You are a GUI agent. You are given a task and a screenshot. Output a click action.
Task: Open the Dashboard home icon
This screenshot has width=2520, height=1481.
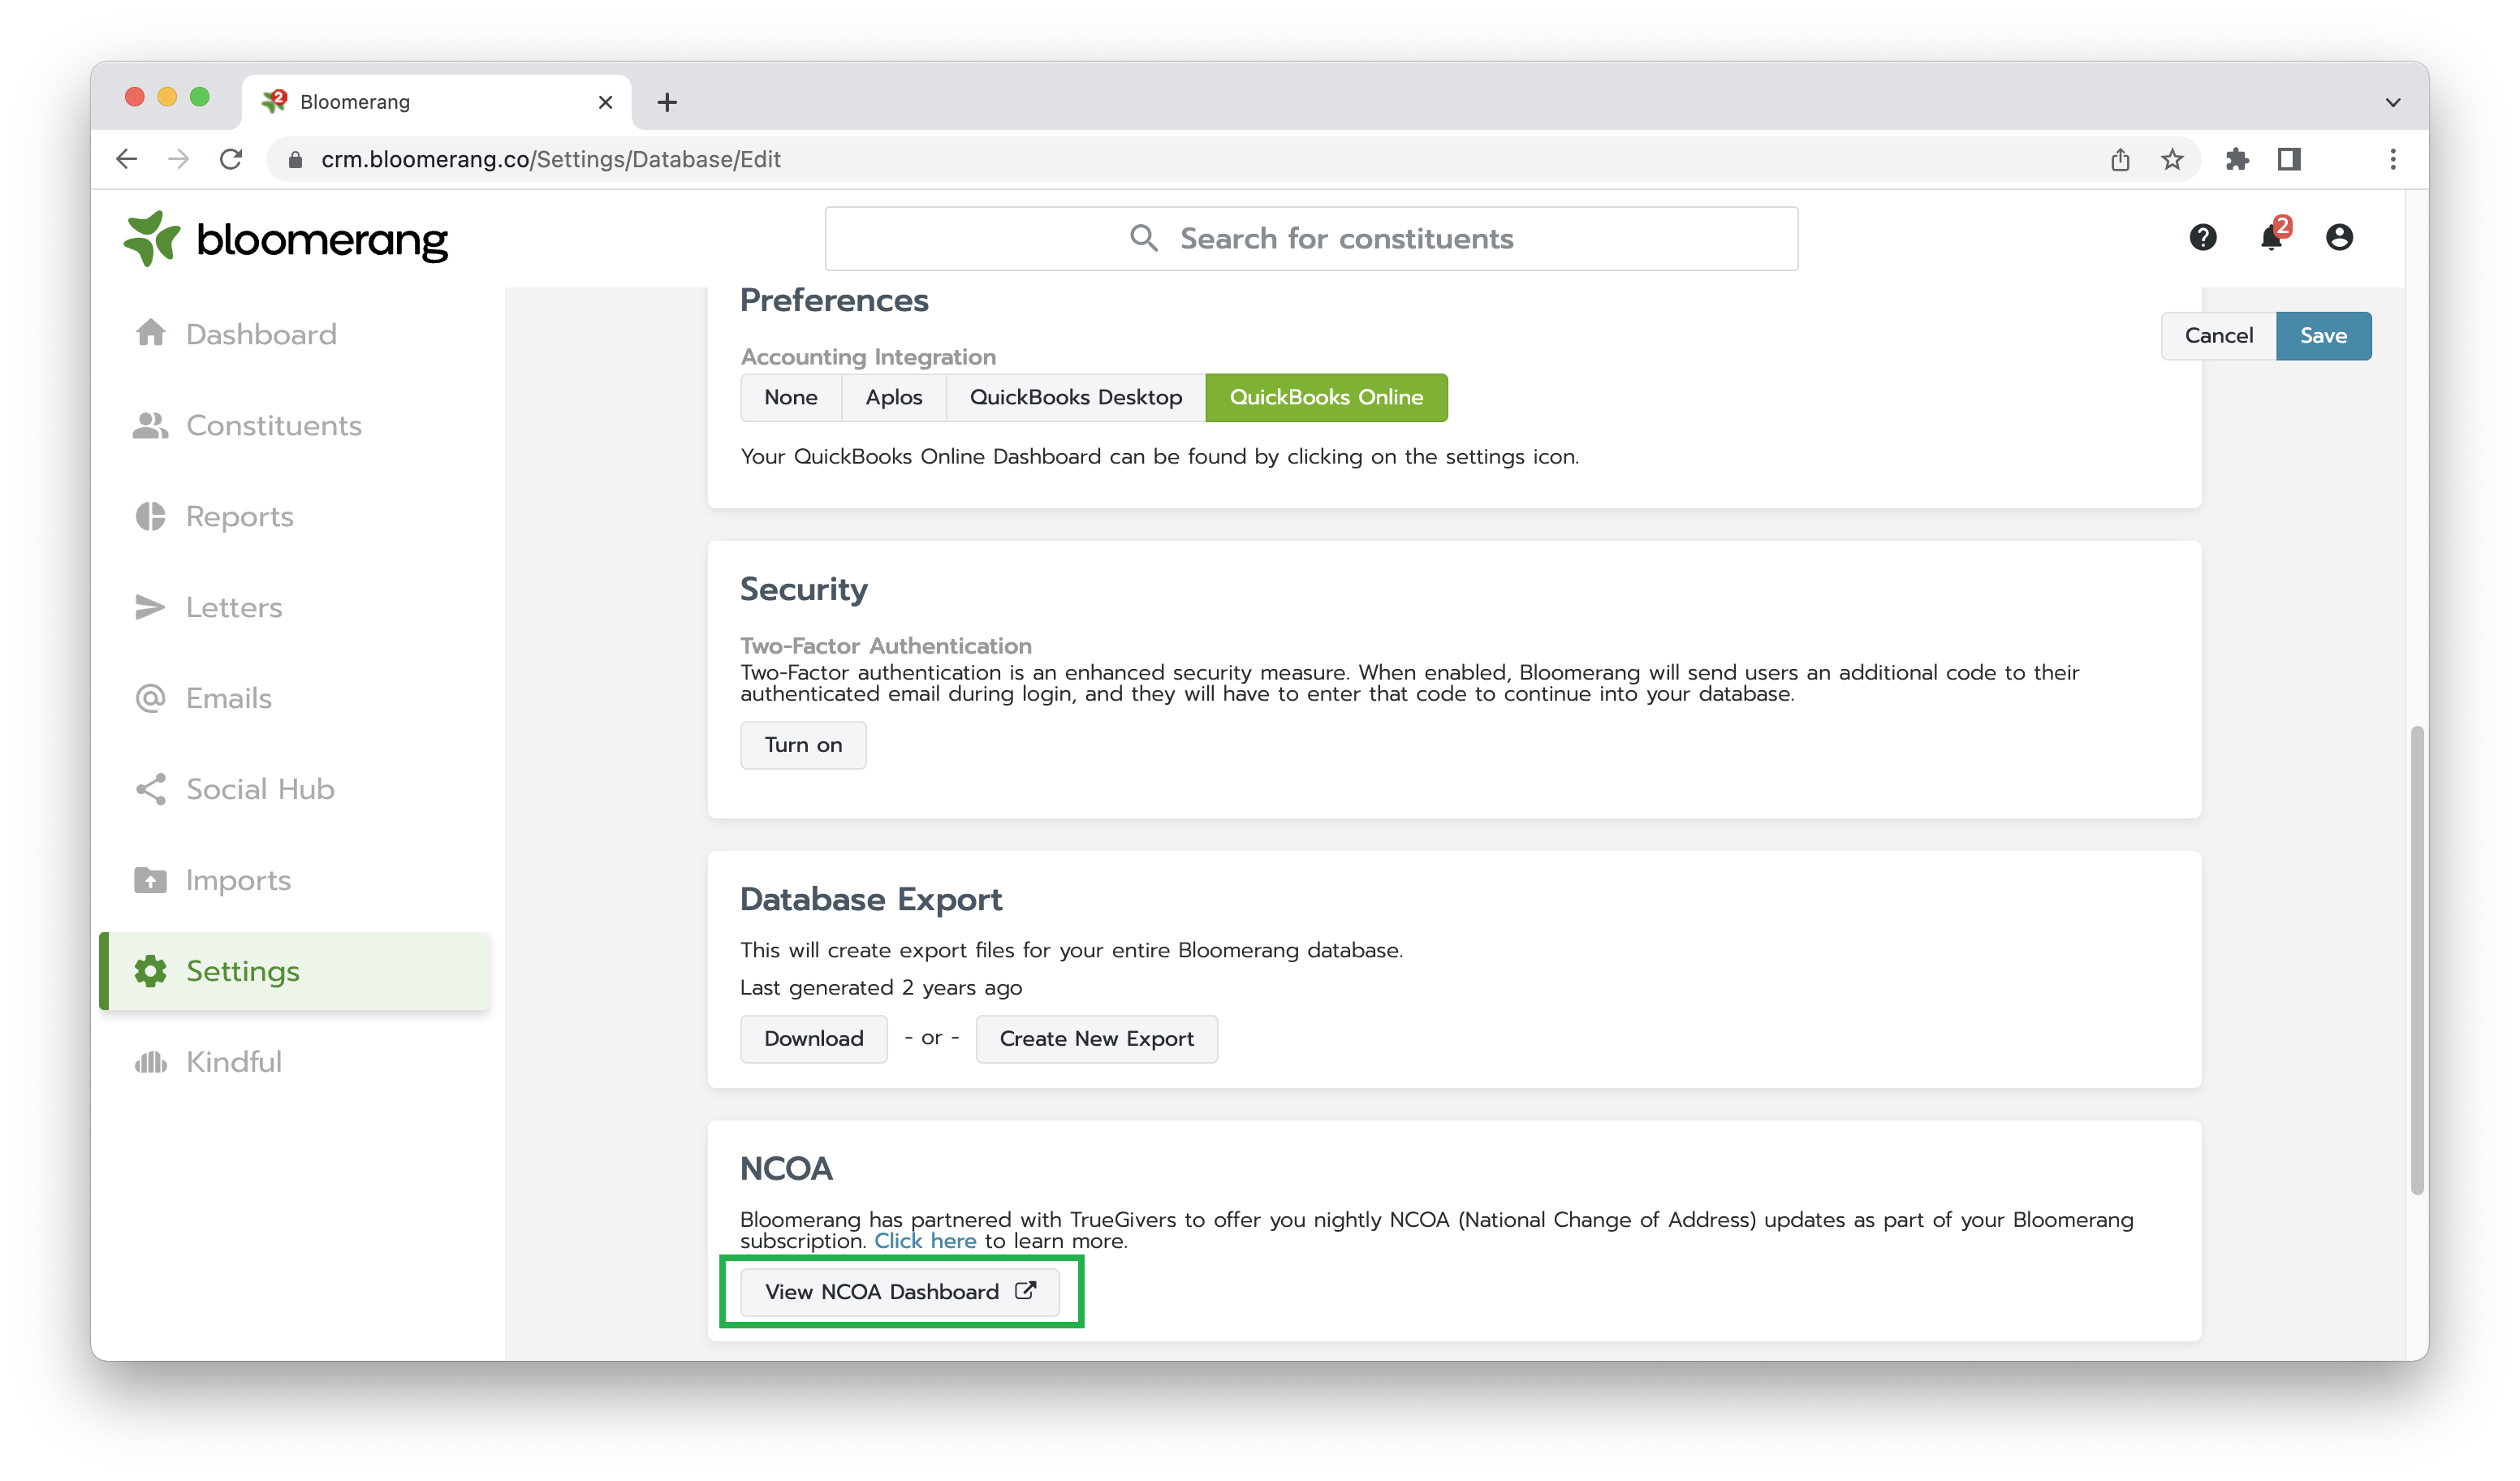pos(151,333)
